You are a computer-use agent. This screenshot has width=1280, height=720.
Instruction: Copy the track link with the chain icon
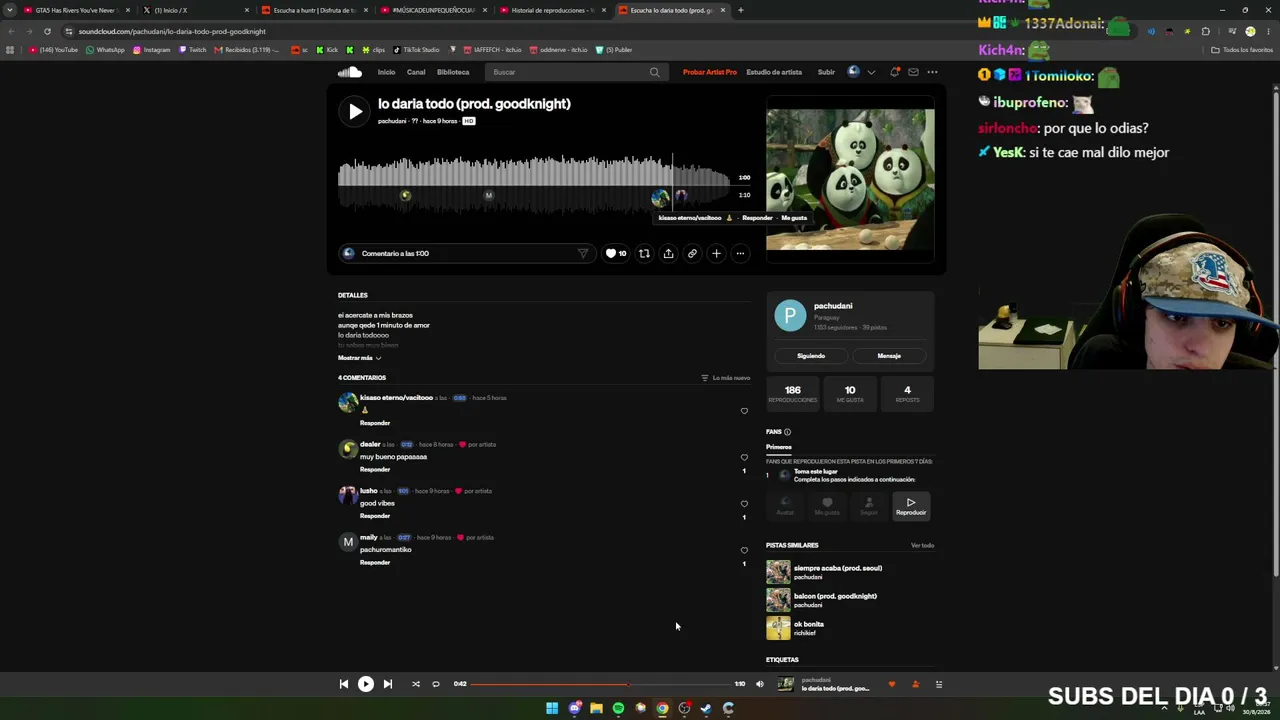click(692, 254)
